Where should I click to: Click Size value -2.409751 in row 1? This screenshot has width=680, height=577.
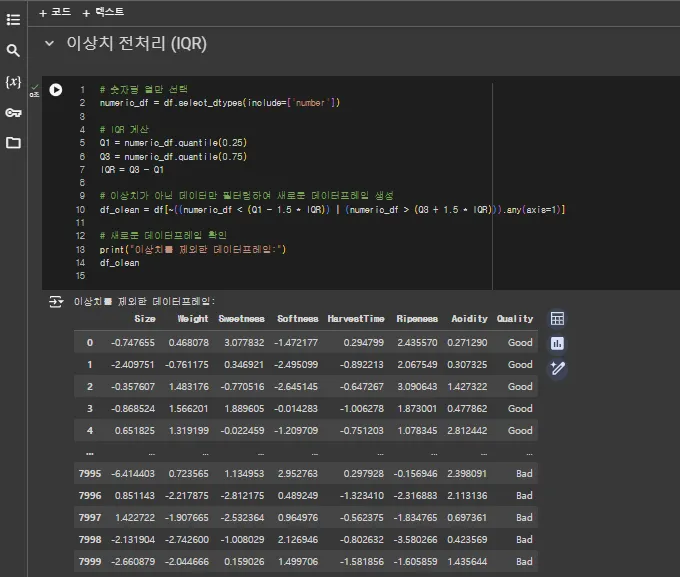tap(133, 365)
